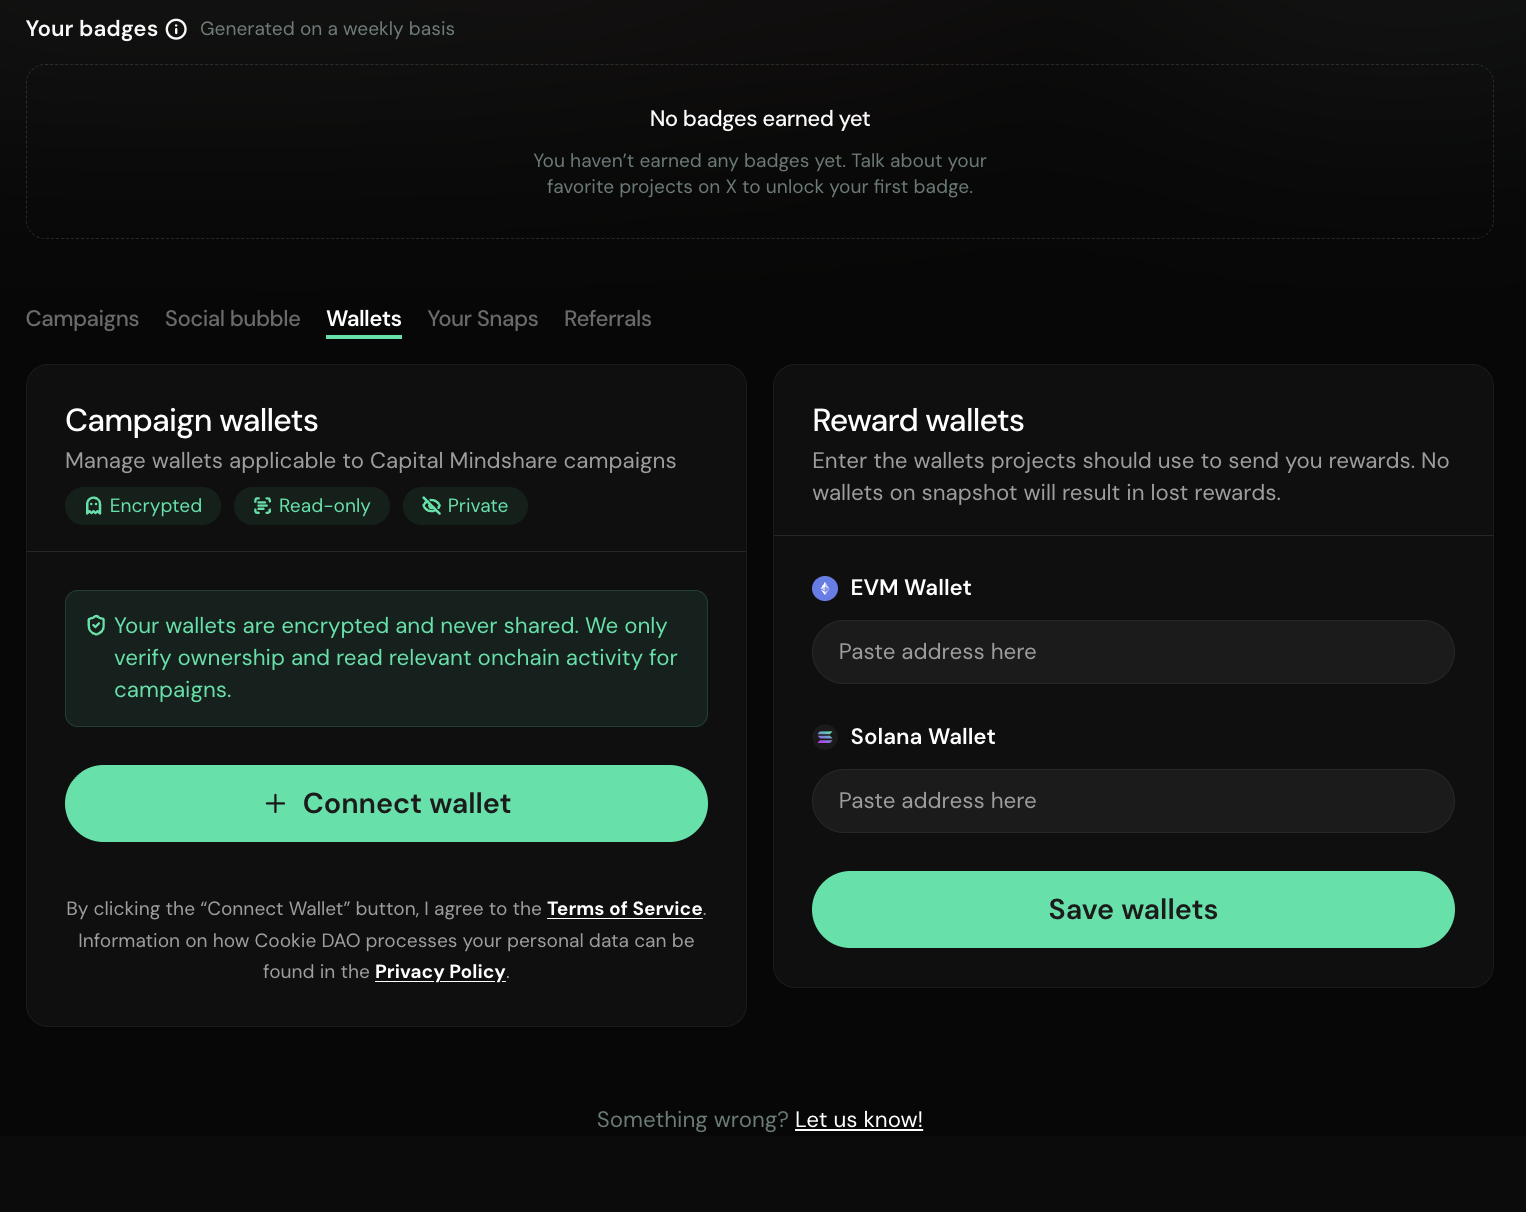Click the scan icon in Read-only badge

pos(262,506)
